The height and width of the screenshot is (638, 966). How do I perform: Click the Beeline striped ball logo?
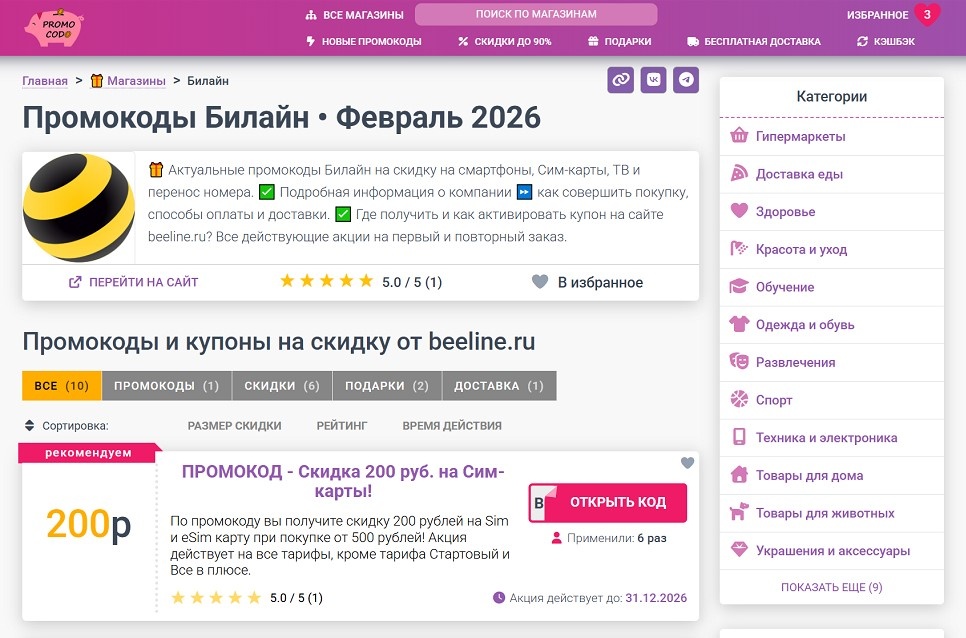click(x=78, y=208)
